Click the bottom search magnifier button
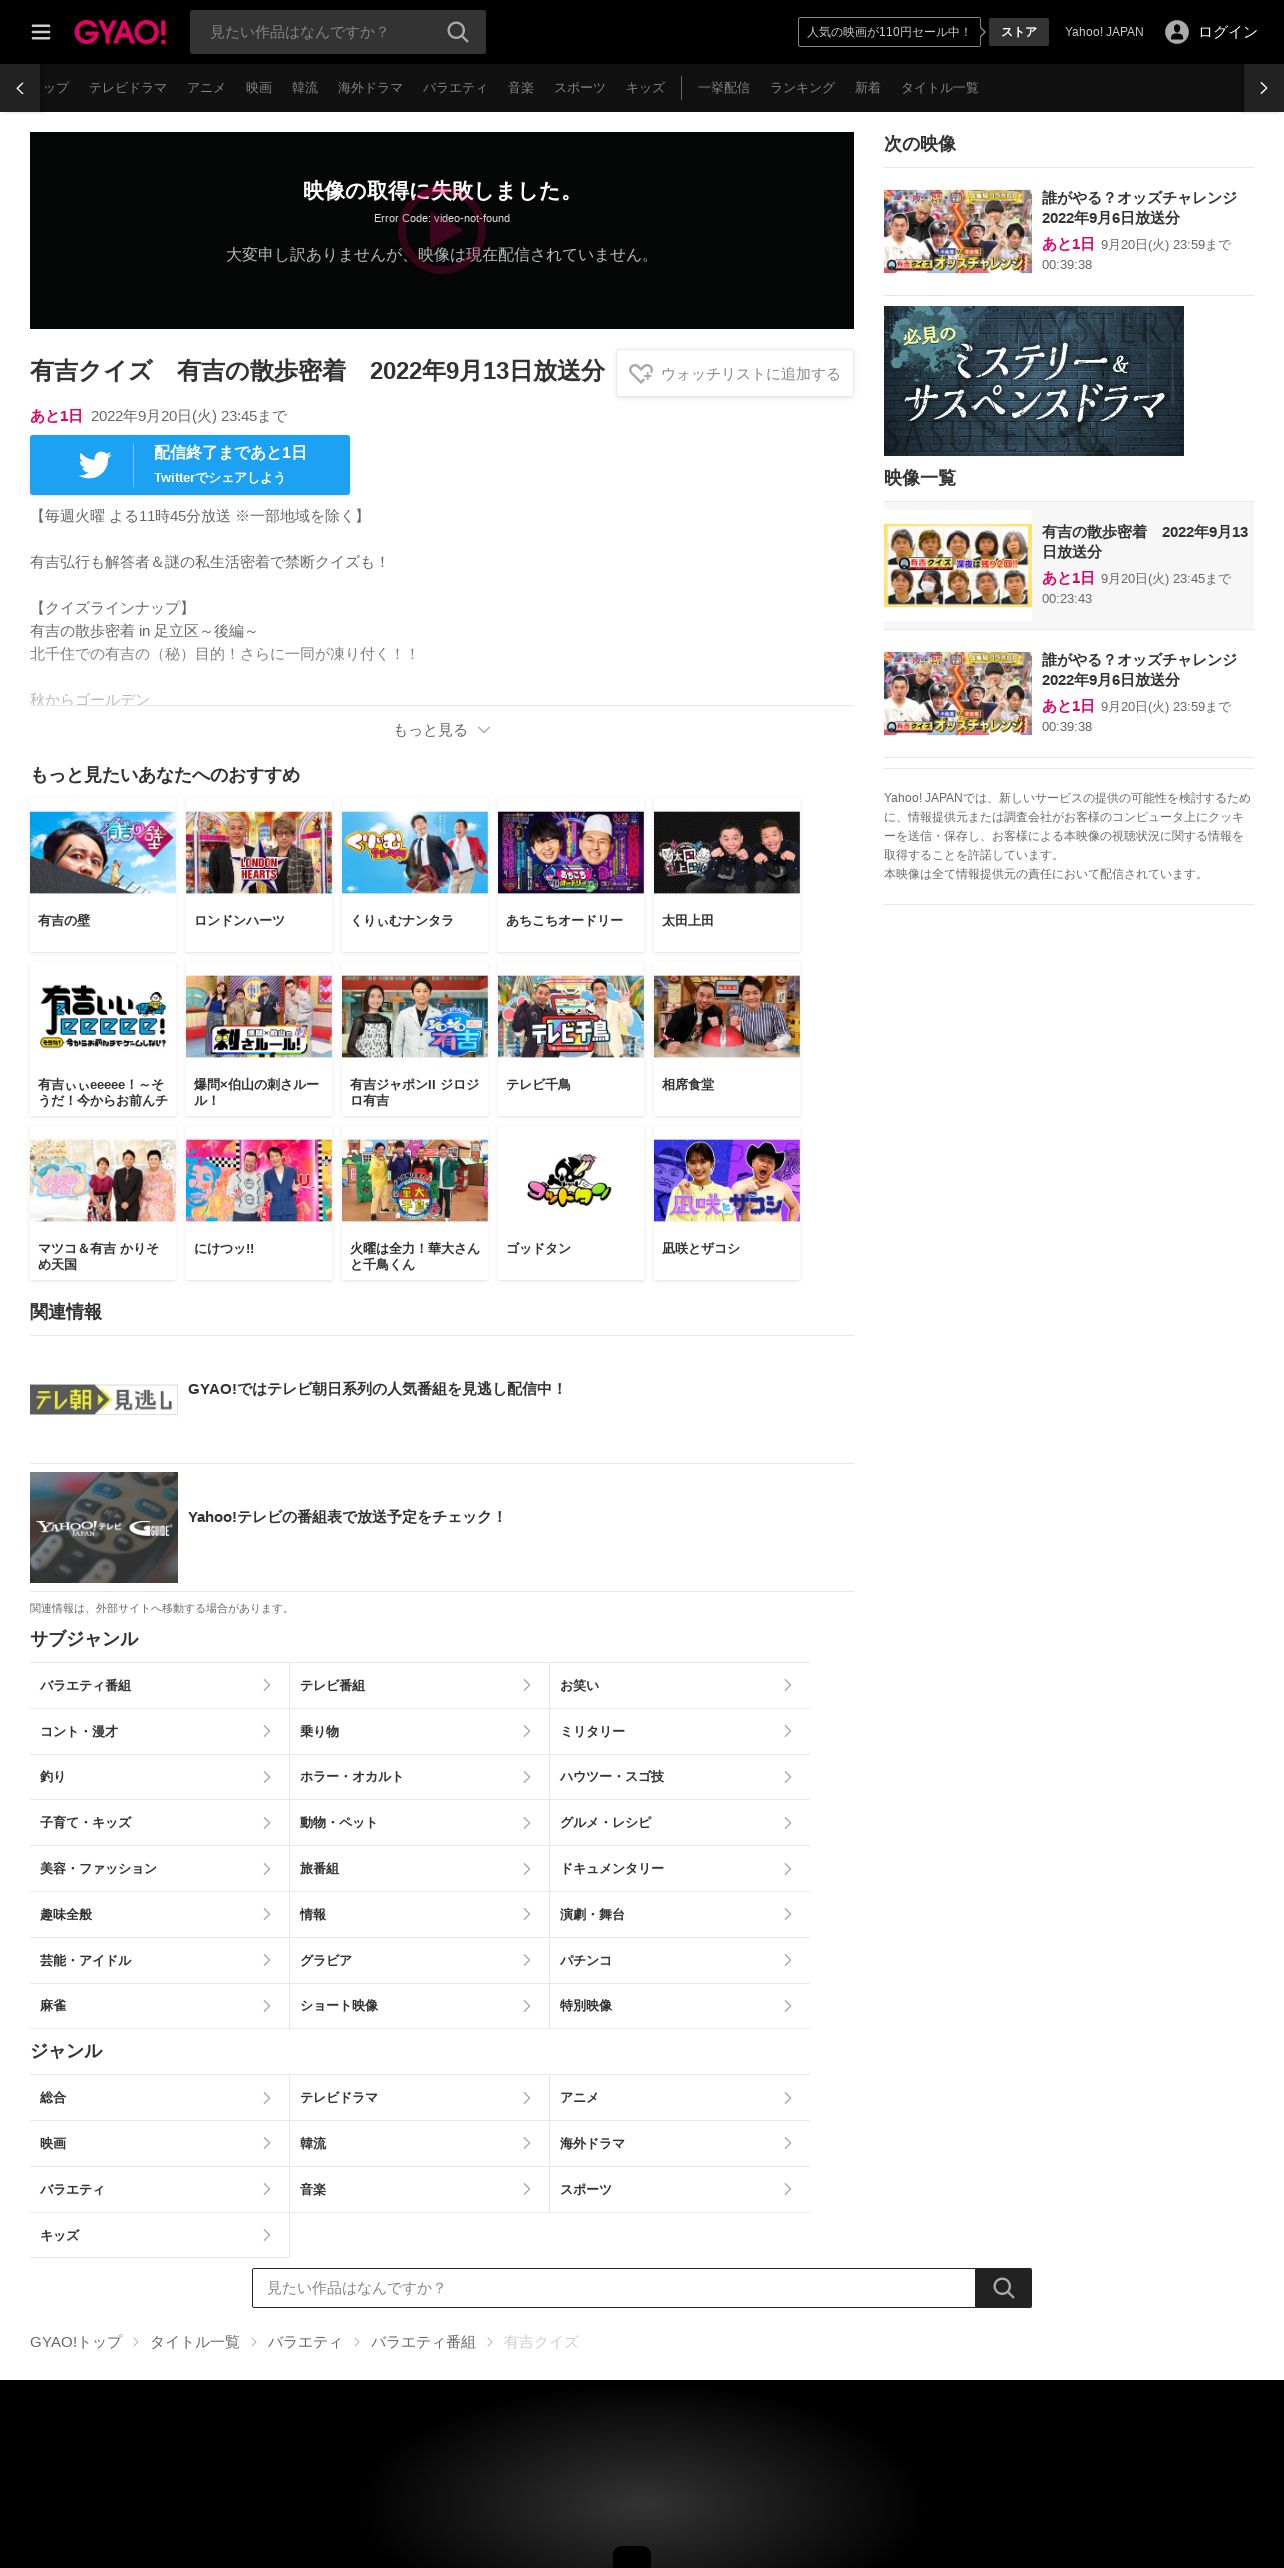Viewport: 1284px width, 2568px height. click(x=1003, y=2288)
